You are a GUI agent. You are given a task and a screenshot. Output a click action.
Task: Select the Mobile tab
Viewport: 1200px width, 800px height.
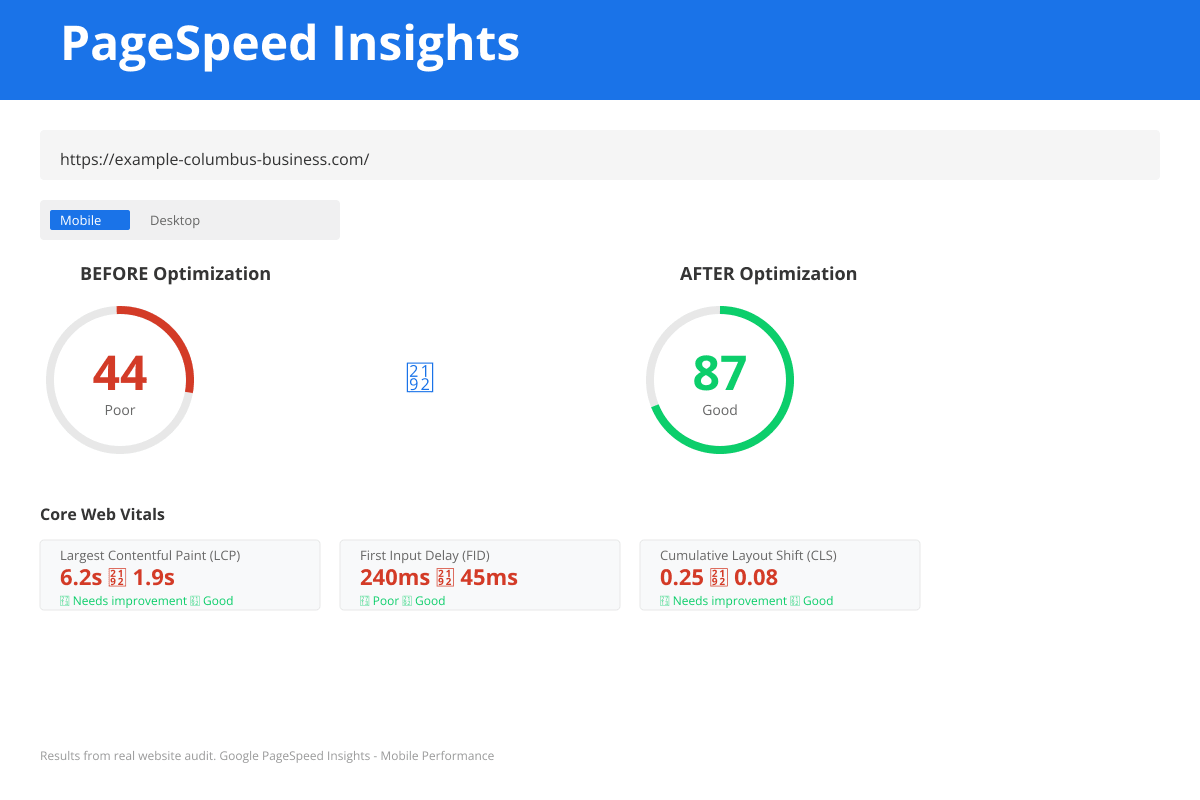click(90, 220)
